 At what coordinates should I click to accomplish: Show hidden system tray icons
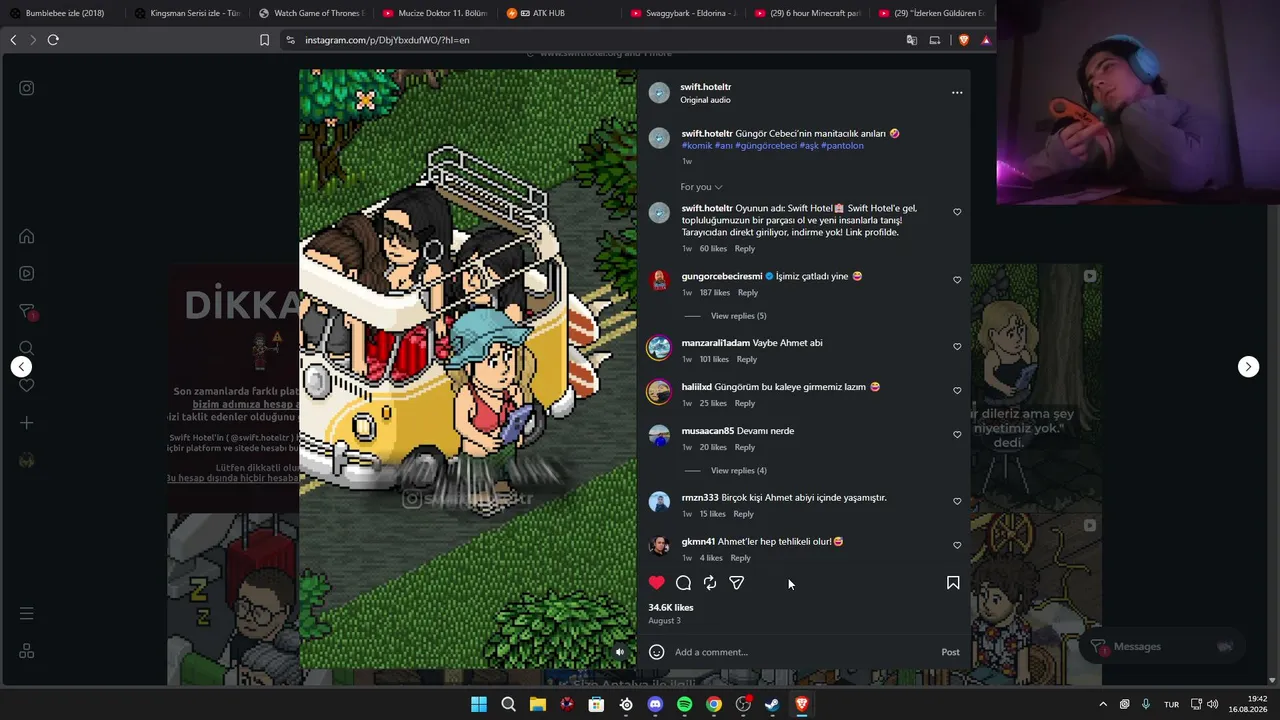click(1103, 704)
